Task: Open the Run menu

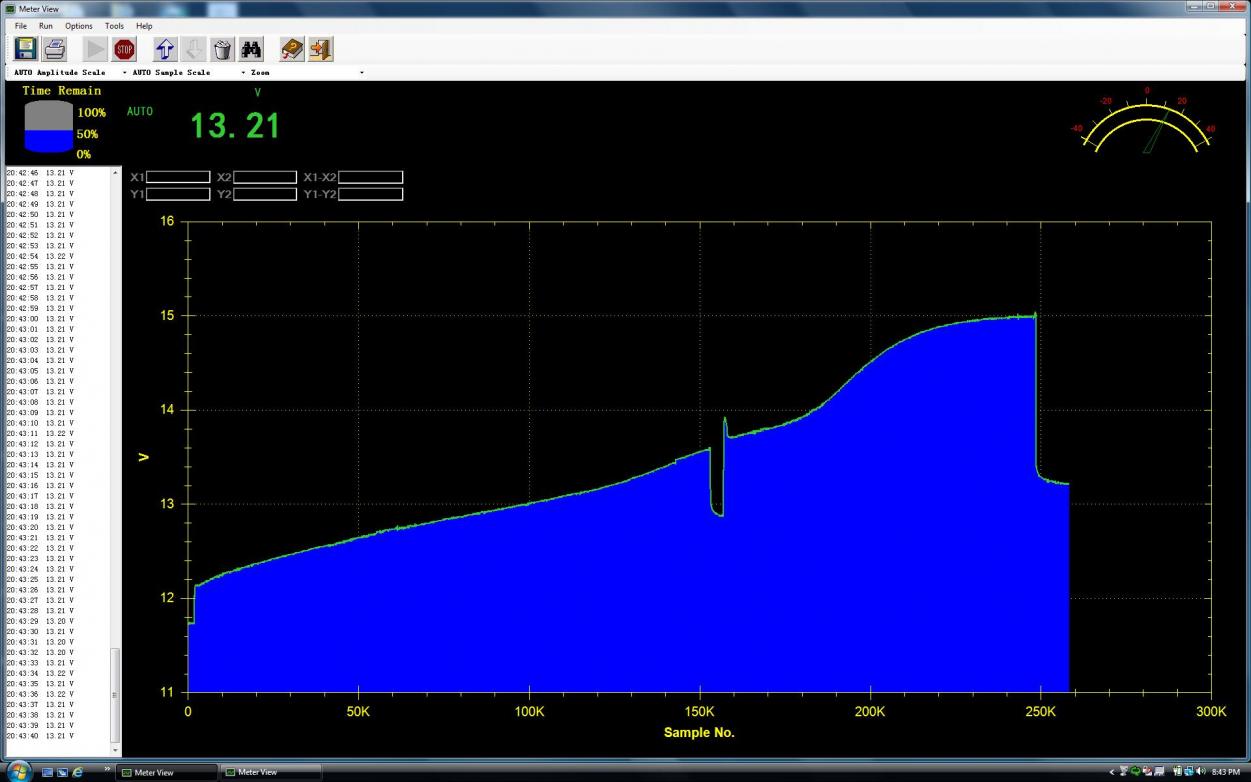Action: pyautogui.click(x=46, y=26)
